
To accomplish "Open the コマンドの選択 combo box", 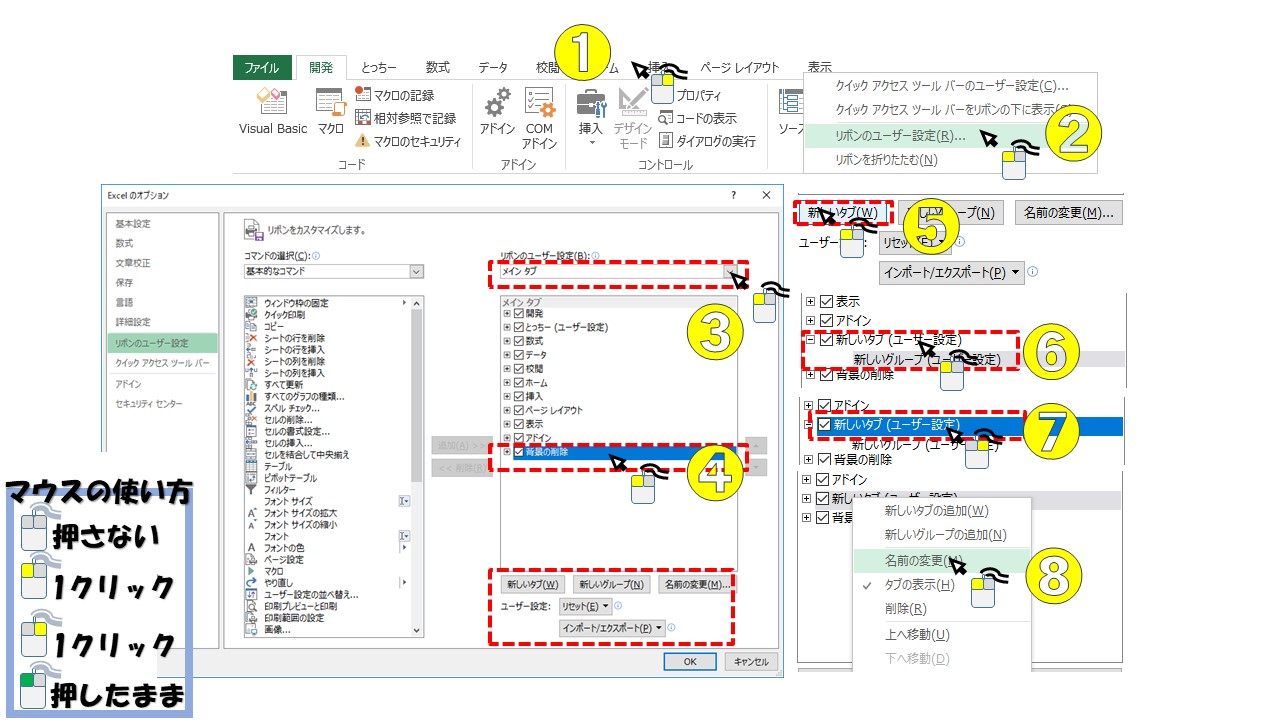I will pos(334,271).
